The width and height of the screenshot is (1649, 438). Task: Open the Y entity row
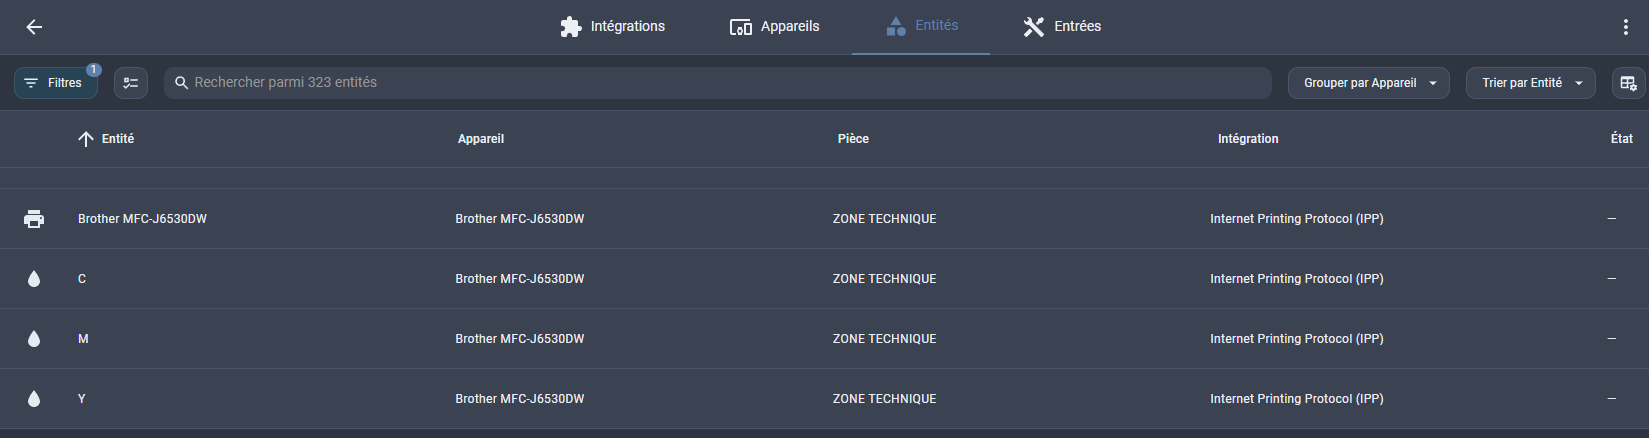click(824, 399)
